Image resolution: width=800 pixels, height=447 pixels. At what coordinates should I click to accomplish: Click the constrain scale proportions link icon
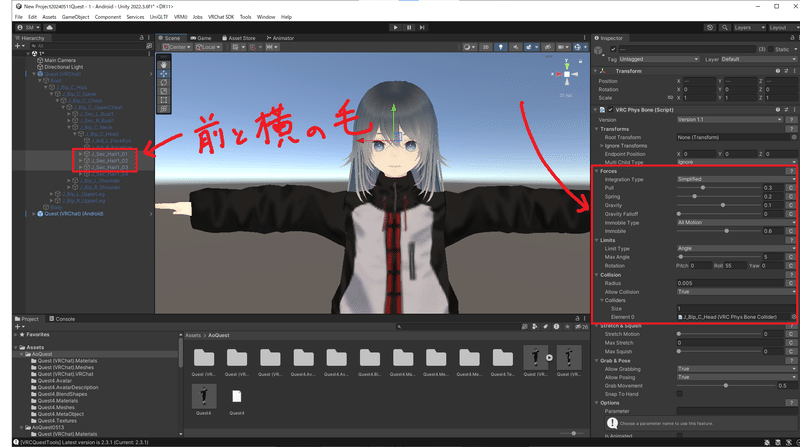[670, 97]
